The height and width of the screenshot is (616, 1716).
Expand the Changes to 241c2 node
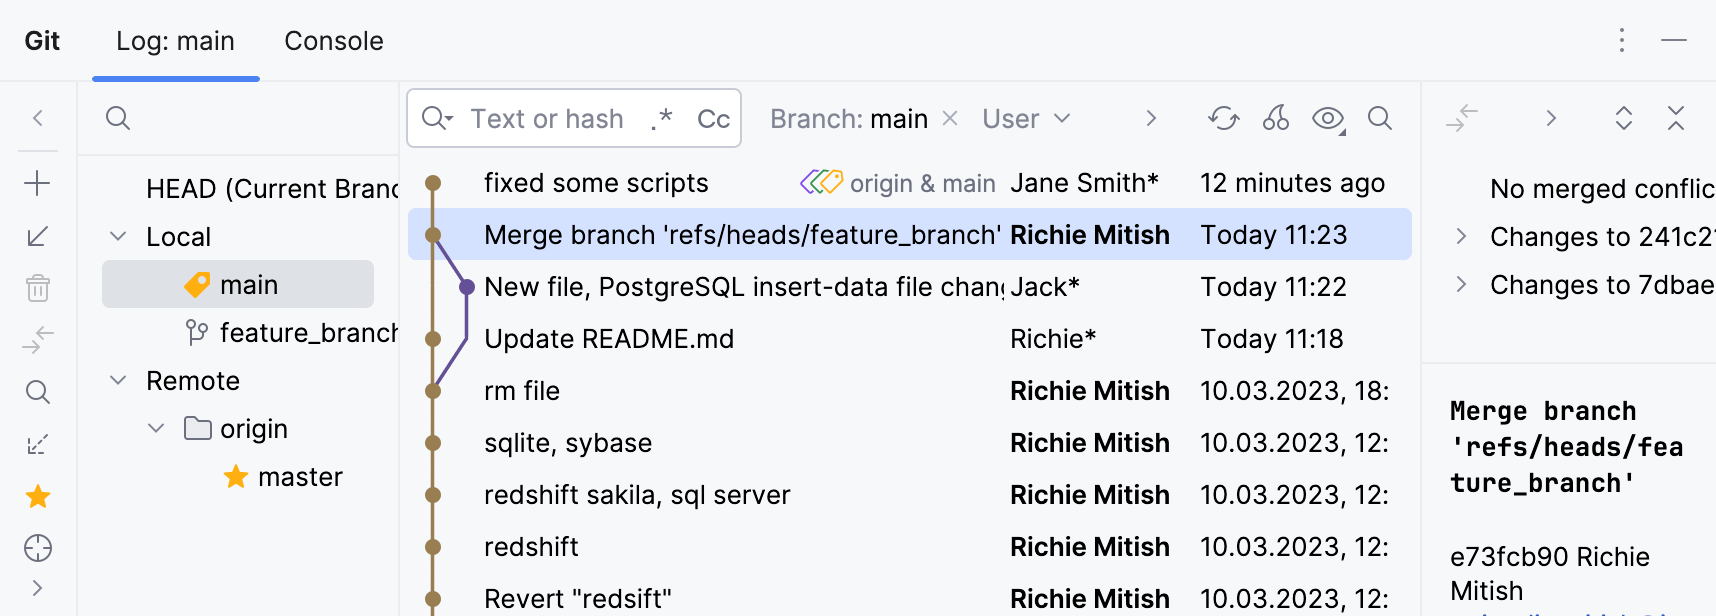[1462, 237]
